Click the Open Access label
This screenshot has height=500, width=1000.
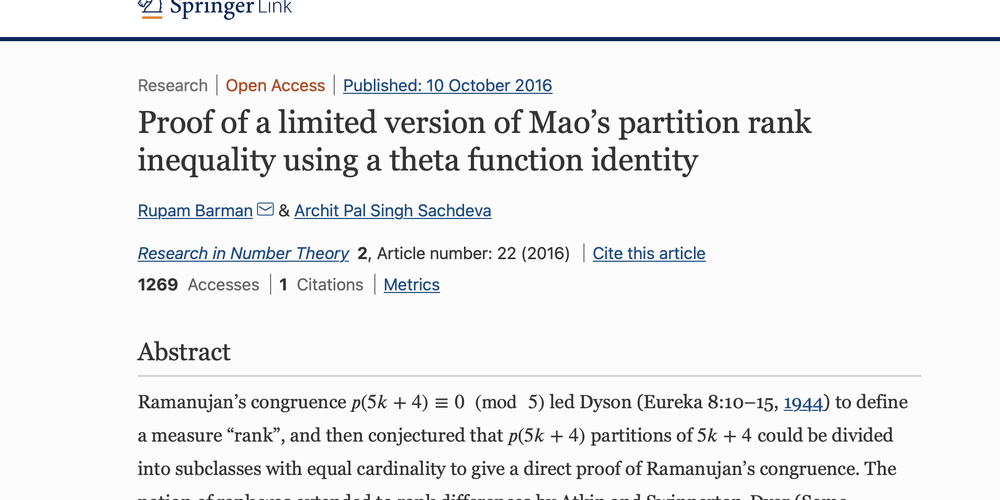point(275,86)
